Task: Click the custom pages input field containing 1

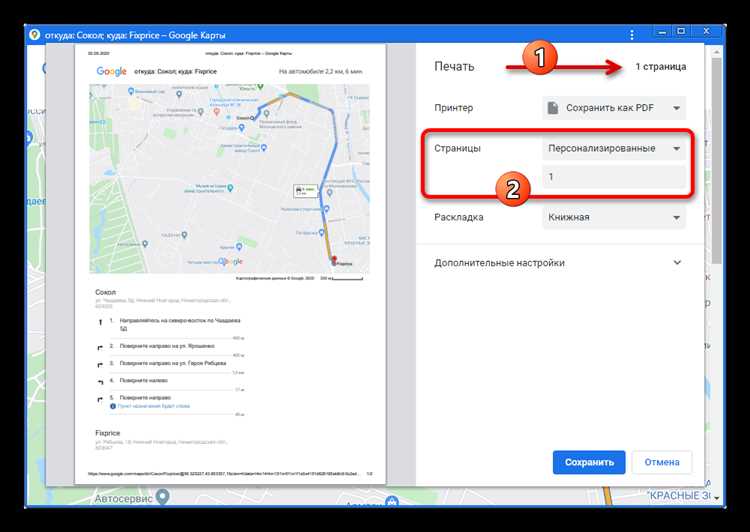Action: point(614,178)
